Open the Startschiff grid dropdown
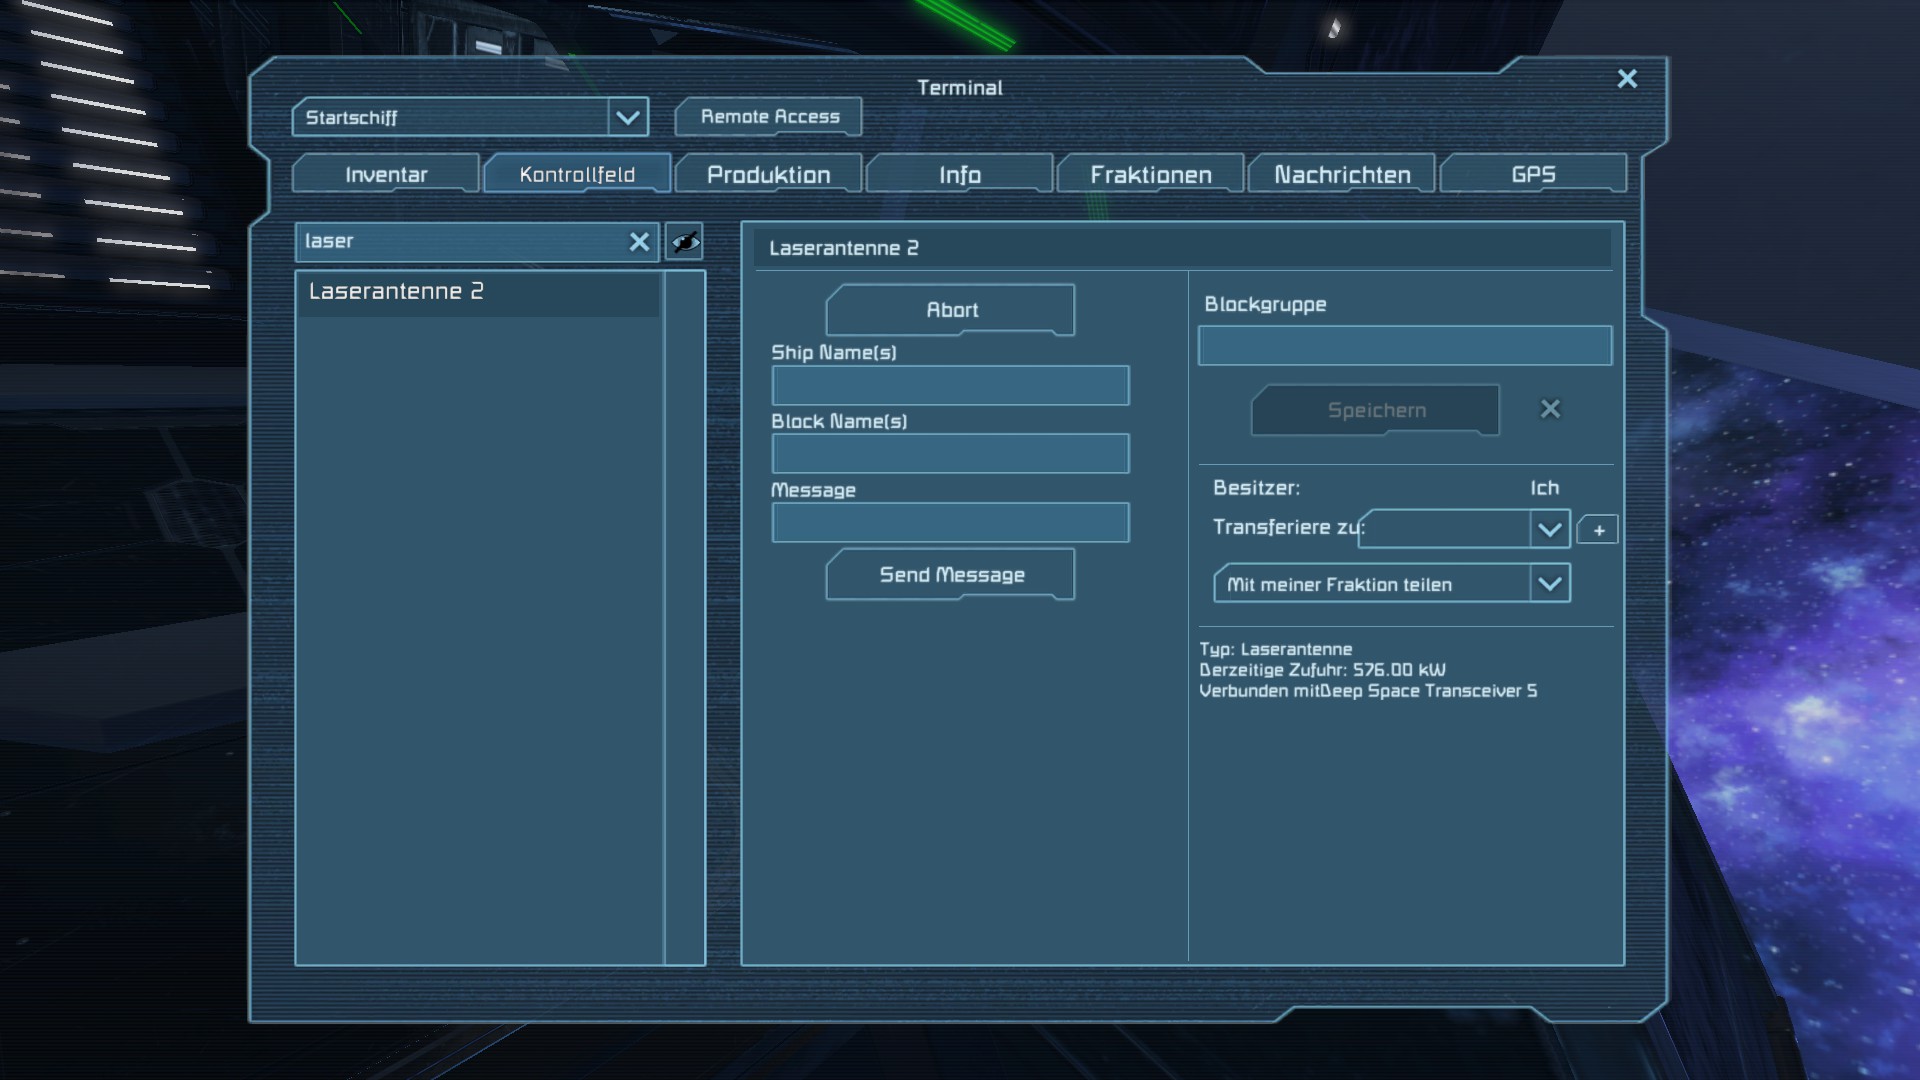1920x1080 pixels. tap(627, 117)
